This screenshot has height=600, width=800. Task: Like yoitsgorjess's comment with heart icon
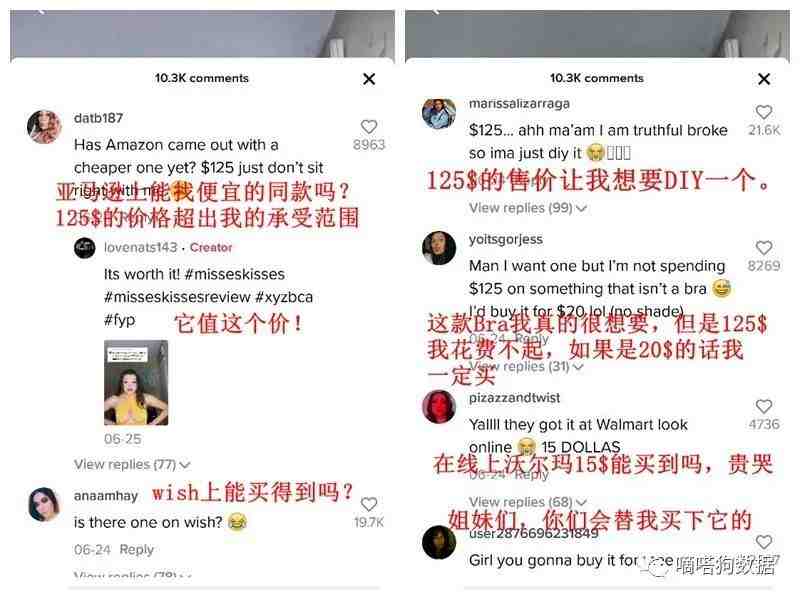(763, 247)
